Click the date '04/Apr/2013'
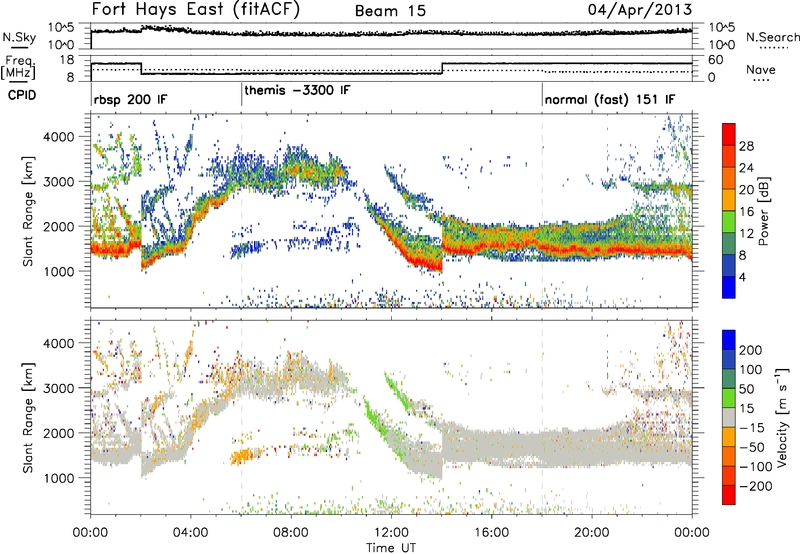Image resolution: width=800 pixels, height=554 pixels. 640,9
